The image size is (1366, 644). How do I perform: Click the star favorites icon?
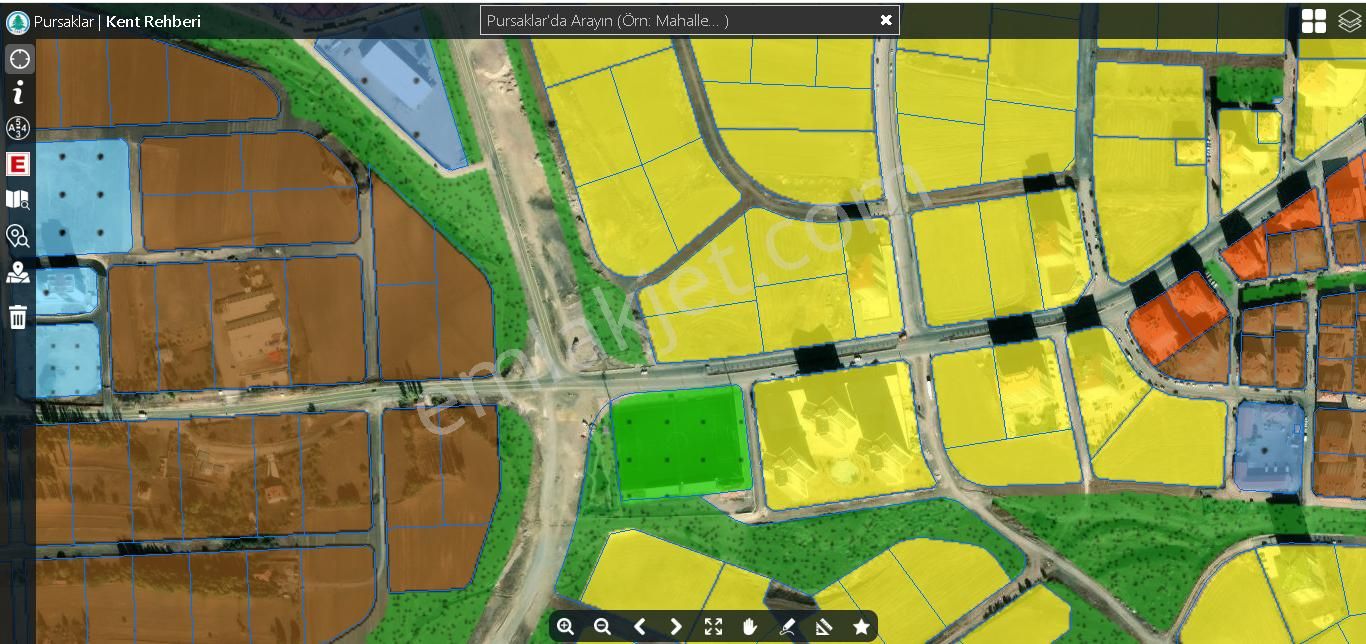(x=861, y=627)
